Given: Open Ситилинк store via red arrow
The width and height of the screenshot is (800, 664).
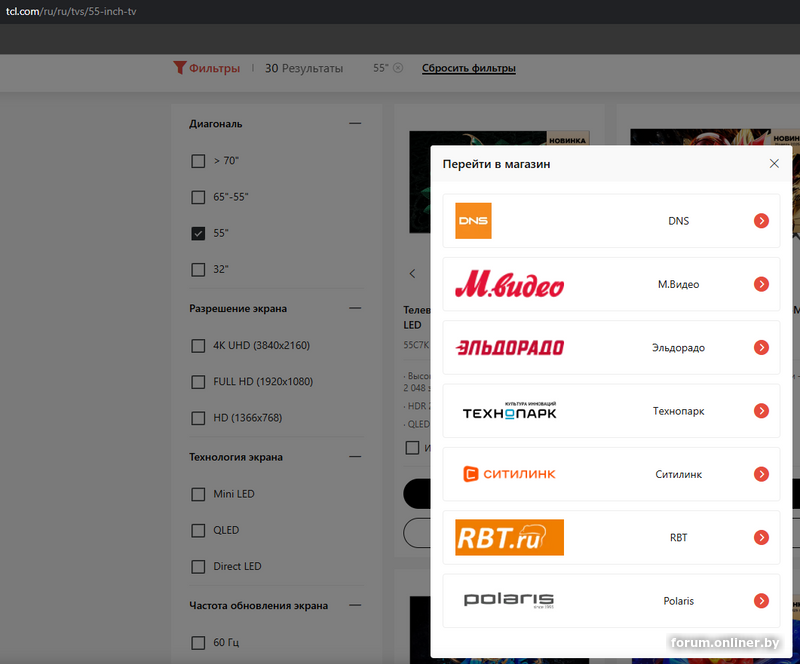Looking at the screenshot, I should coord(761,474).
